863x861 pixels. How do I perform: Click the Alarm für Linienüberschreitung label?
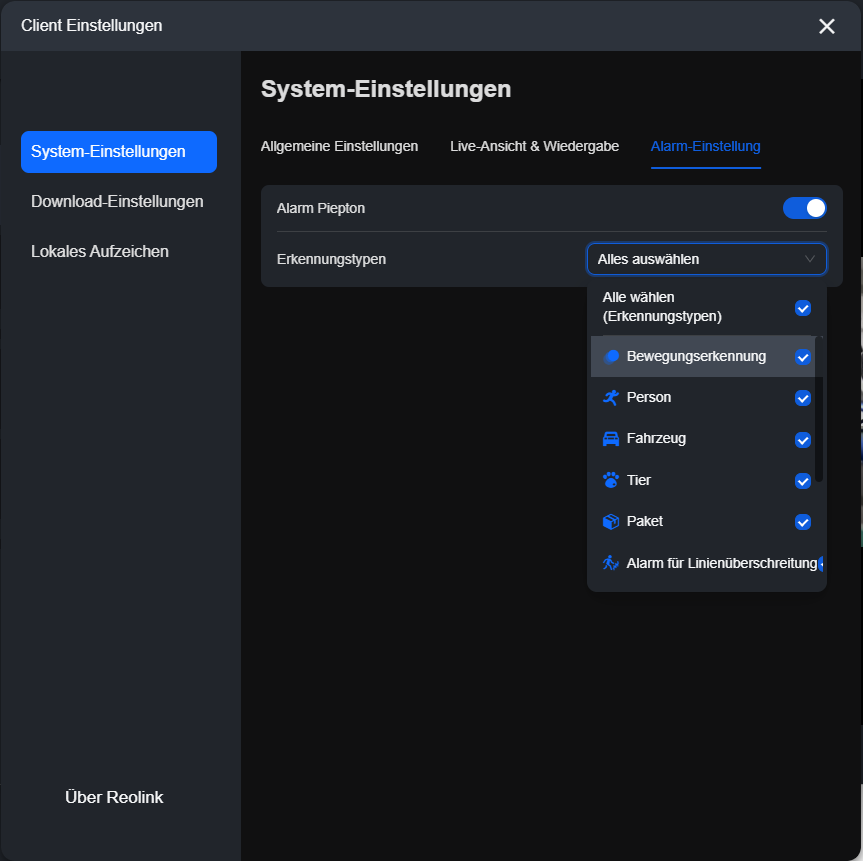point(722,563)
